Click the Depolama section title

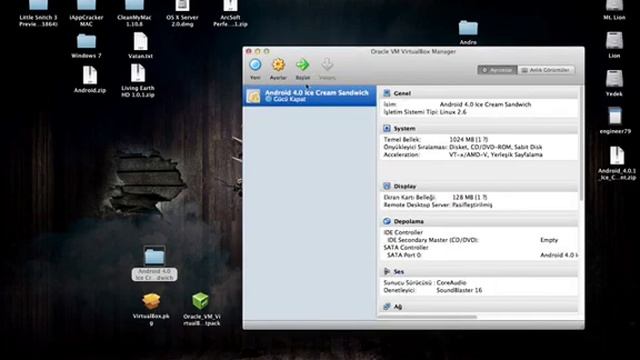click(409, 222)
